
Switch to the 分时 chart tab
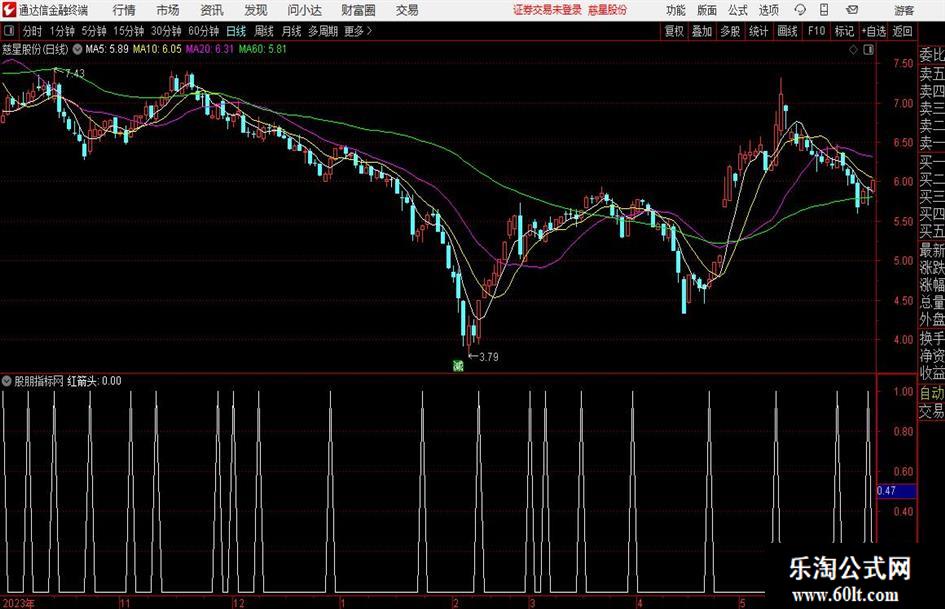33,31
